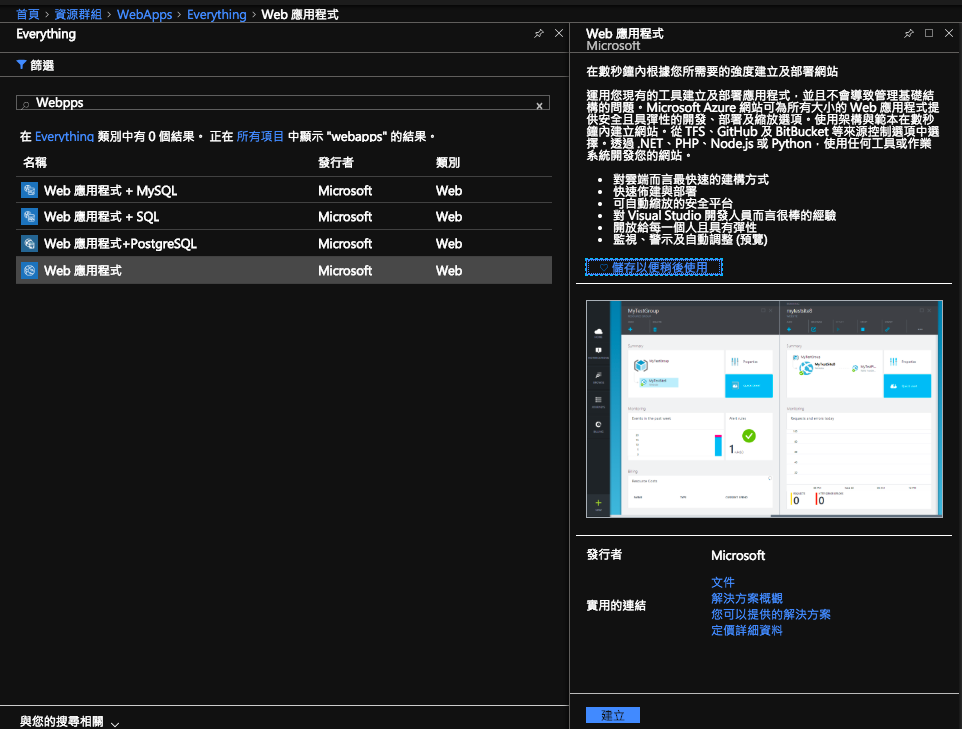Viewport: 962px width, 729px height.
Task: Open the 解決方案概觀 link
Action: pyautogui.click(x=747, y=598)
